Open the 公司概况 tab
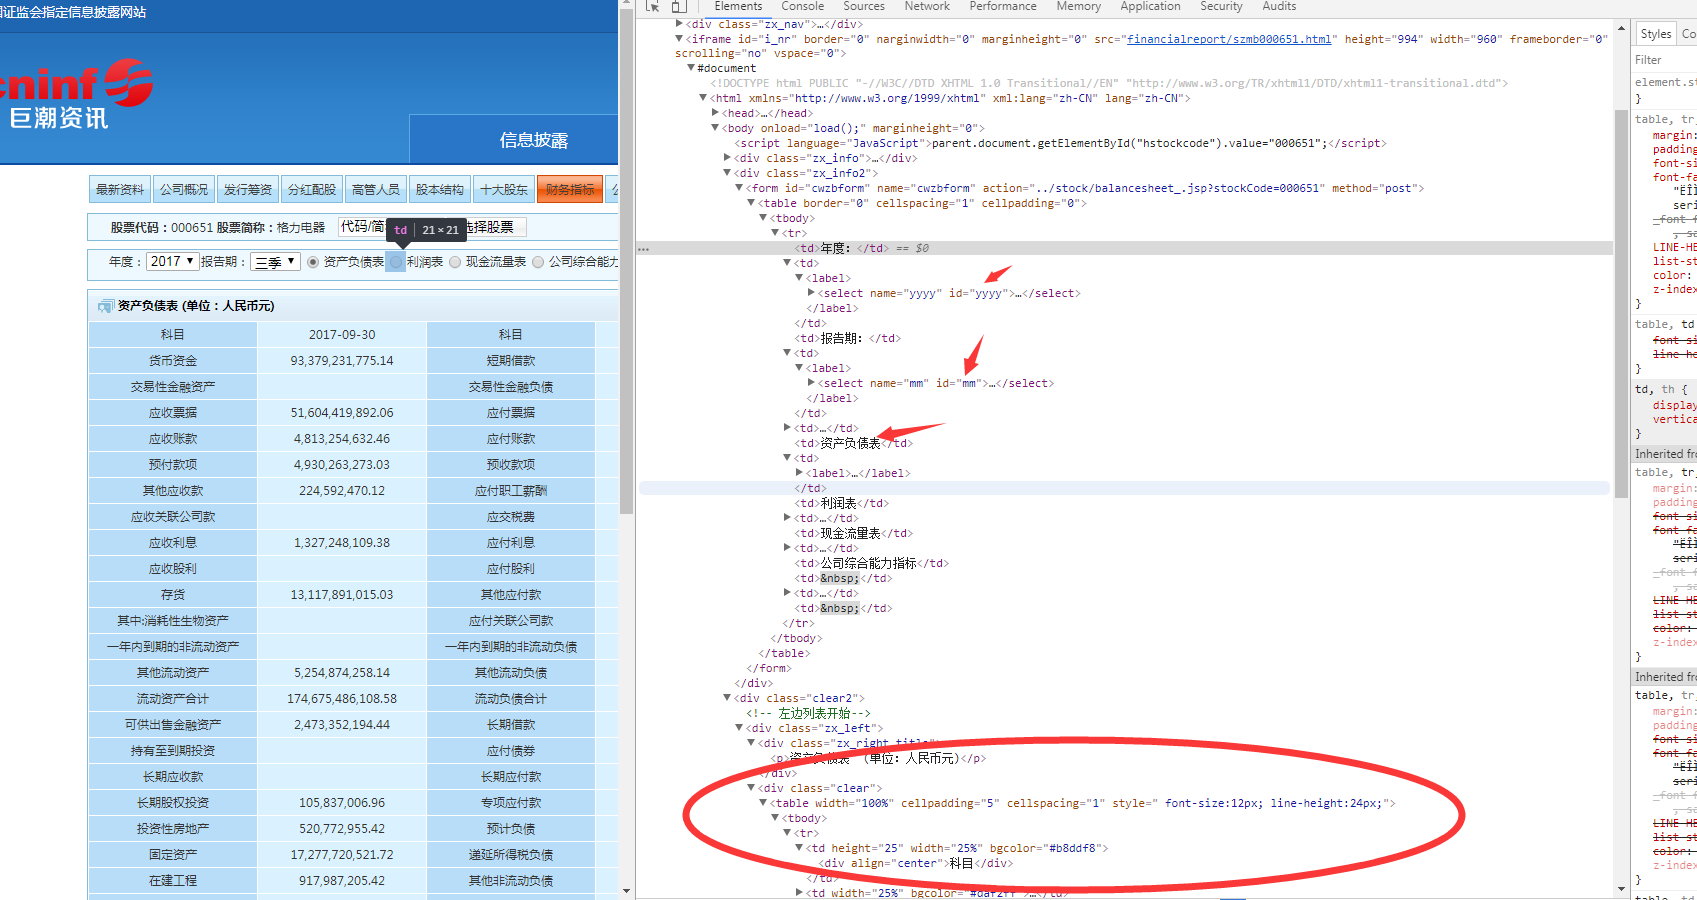 pyautogui.click(x=184, y=189)
